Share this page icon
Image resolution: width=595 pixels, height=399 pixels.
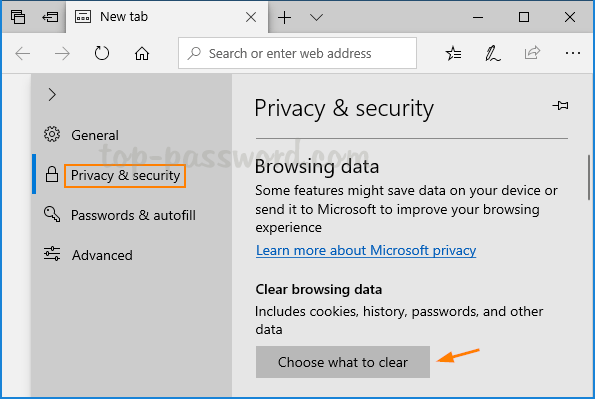coord(532,53)
